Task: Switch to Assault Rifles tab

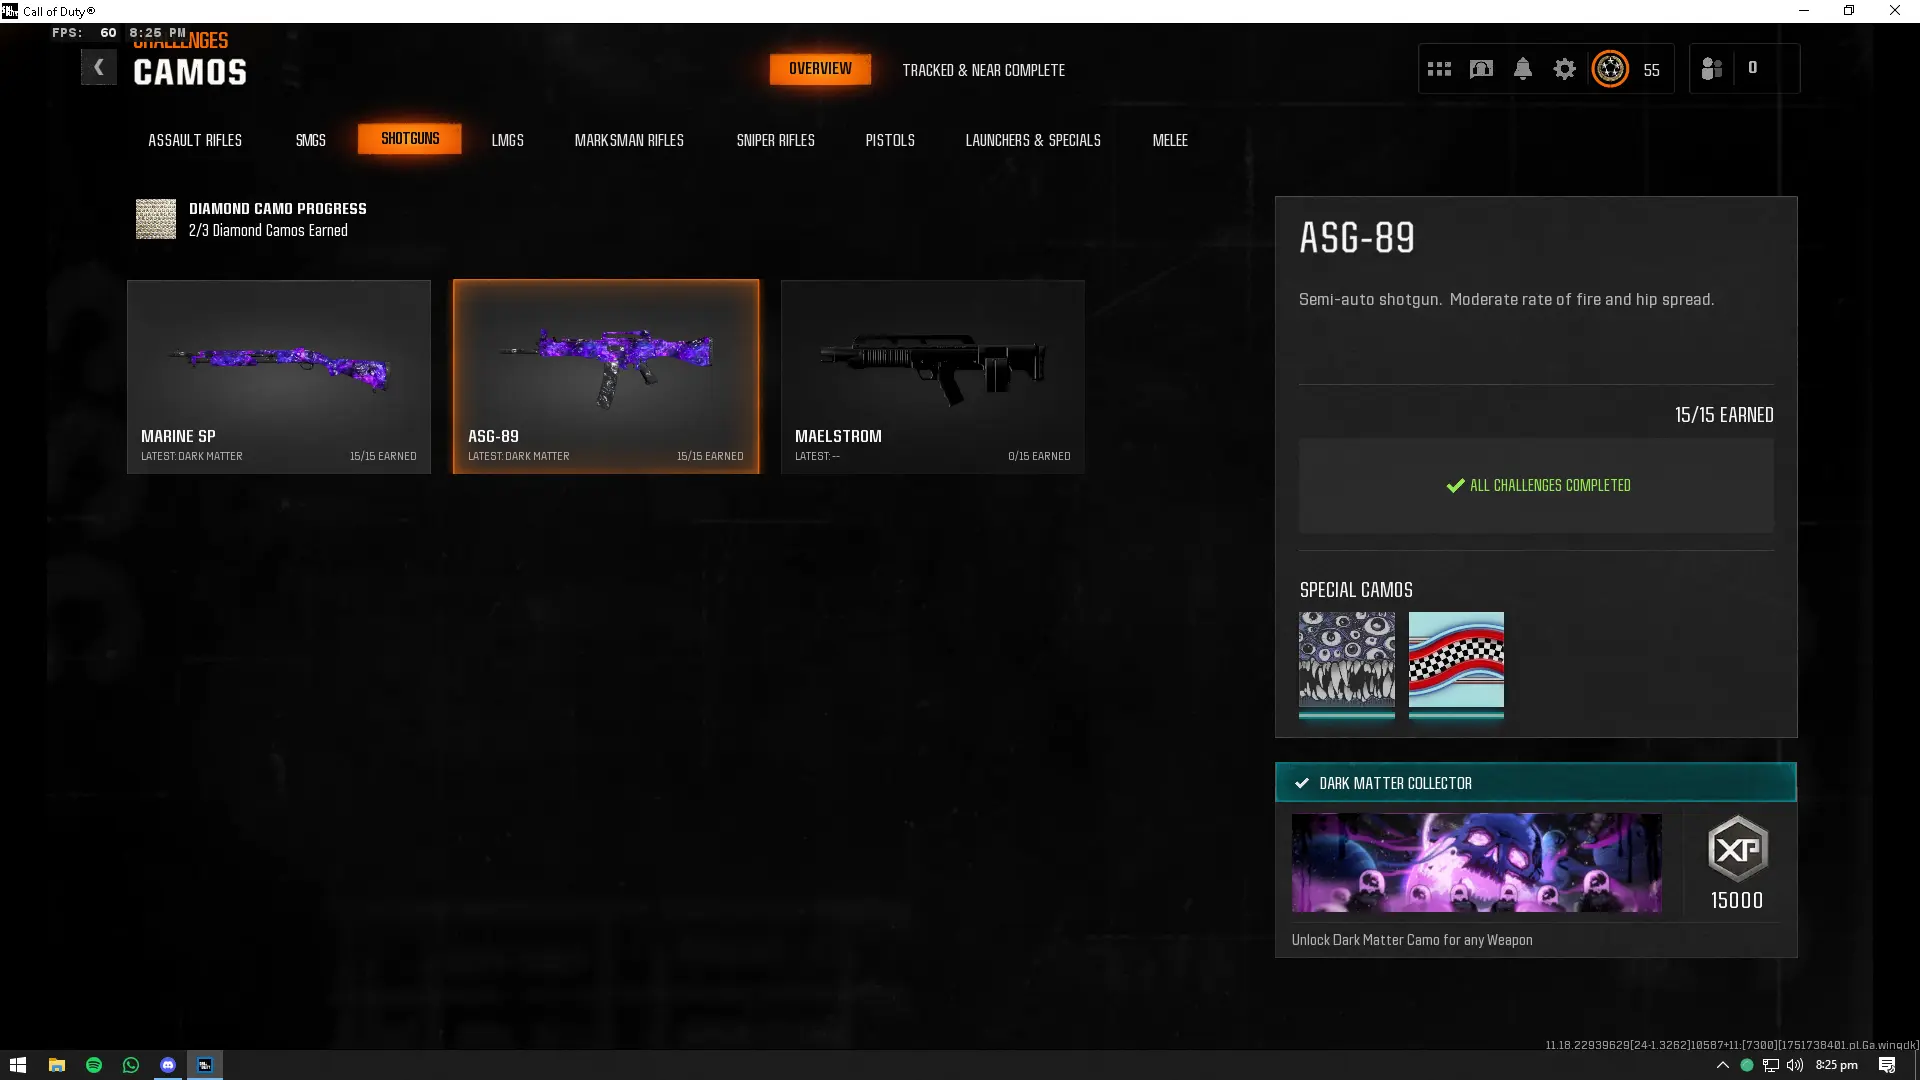Action: [x=195, y=140]
